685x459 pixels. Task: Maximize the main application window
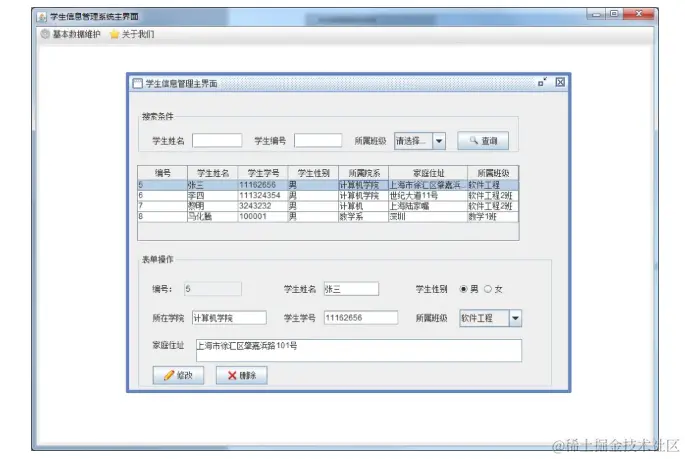coord(614,14)
